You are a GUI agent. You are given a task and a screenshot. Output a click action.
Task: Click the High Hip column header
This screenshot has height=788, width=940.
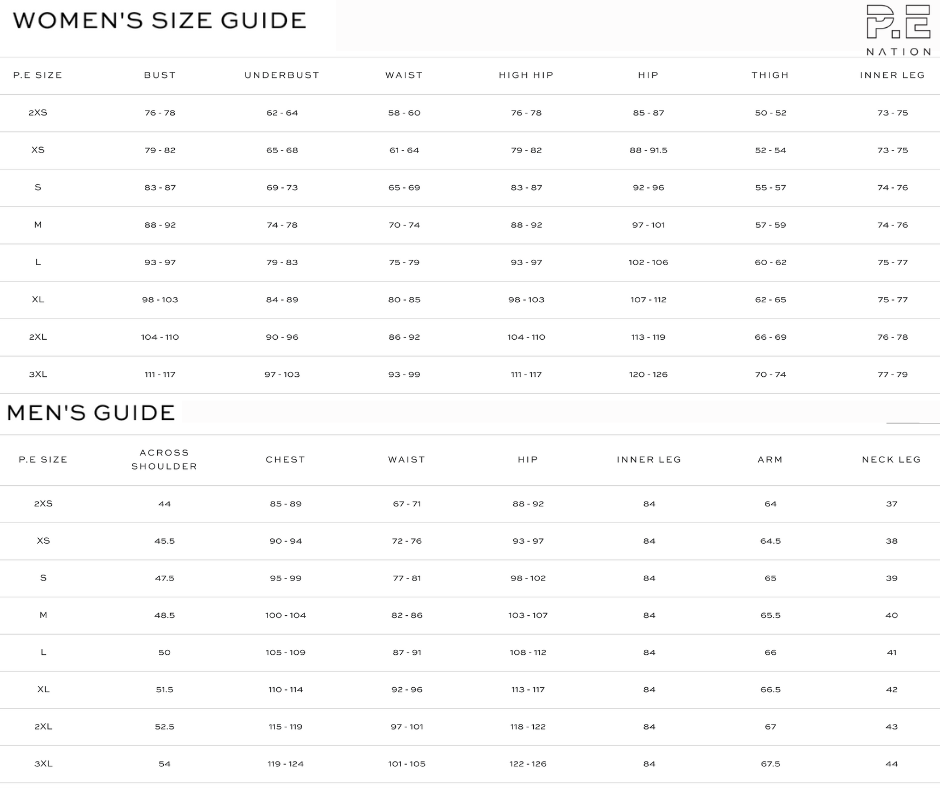526,76
